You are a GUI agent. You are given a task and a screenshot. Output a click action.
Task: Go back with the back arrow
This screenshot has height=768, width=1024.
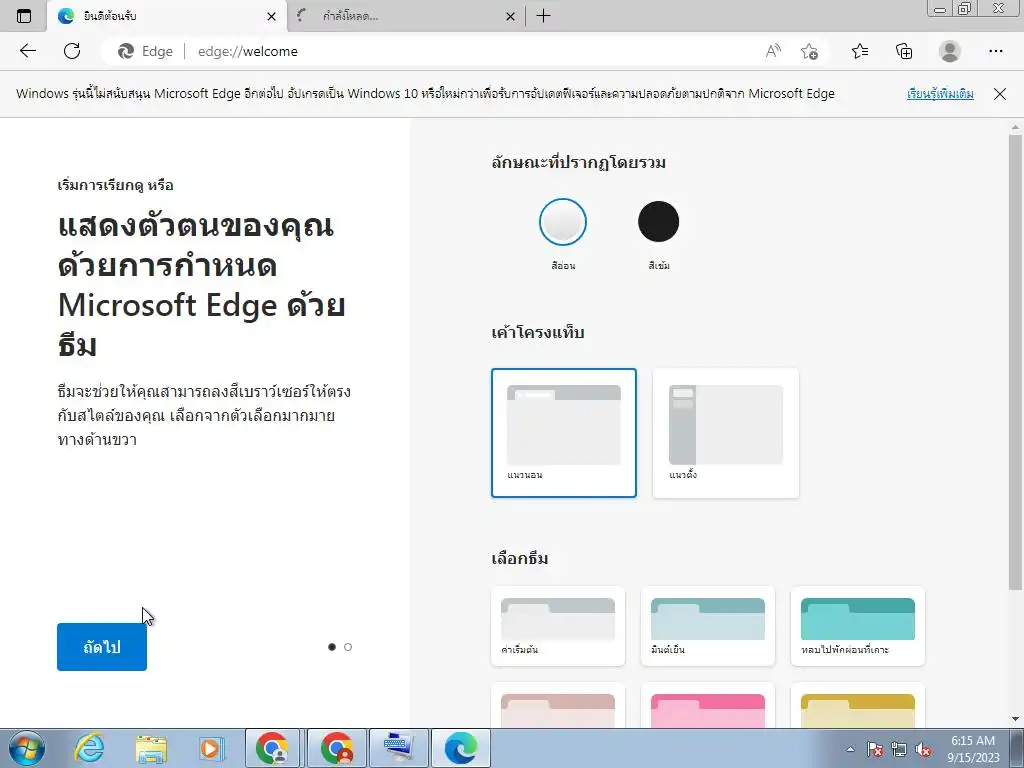point(27,51)
